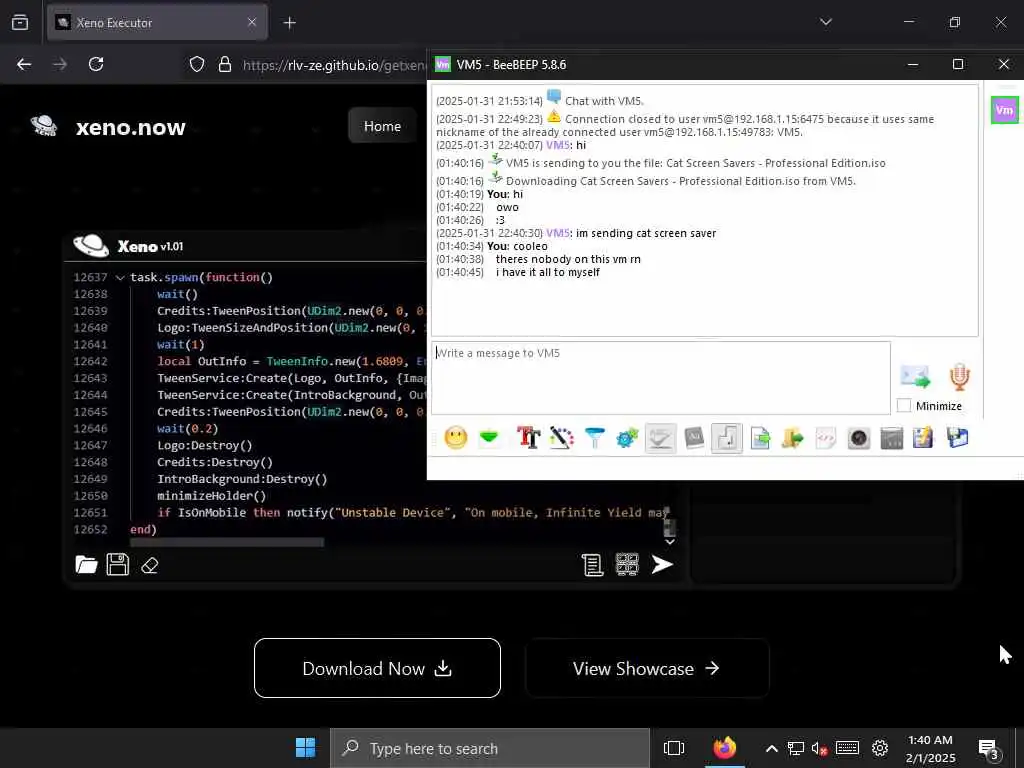Click the code editor horizontal scrollbar

[227, 542]
